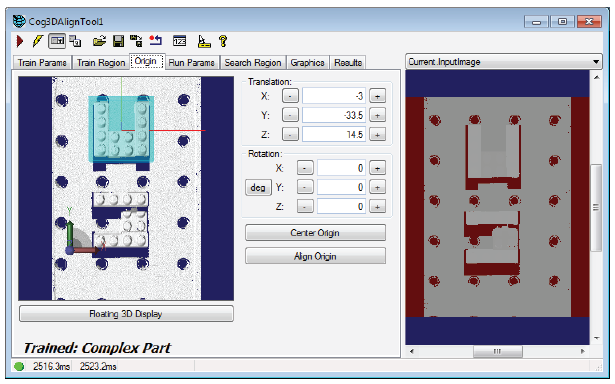Decrease Translation X with minus button
615x384 pixels.
click(x=290, y=96)
